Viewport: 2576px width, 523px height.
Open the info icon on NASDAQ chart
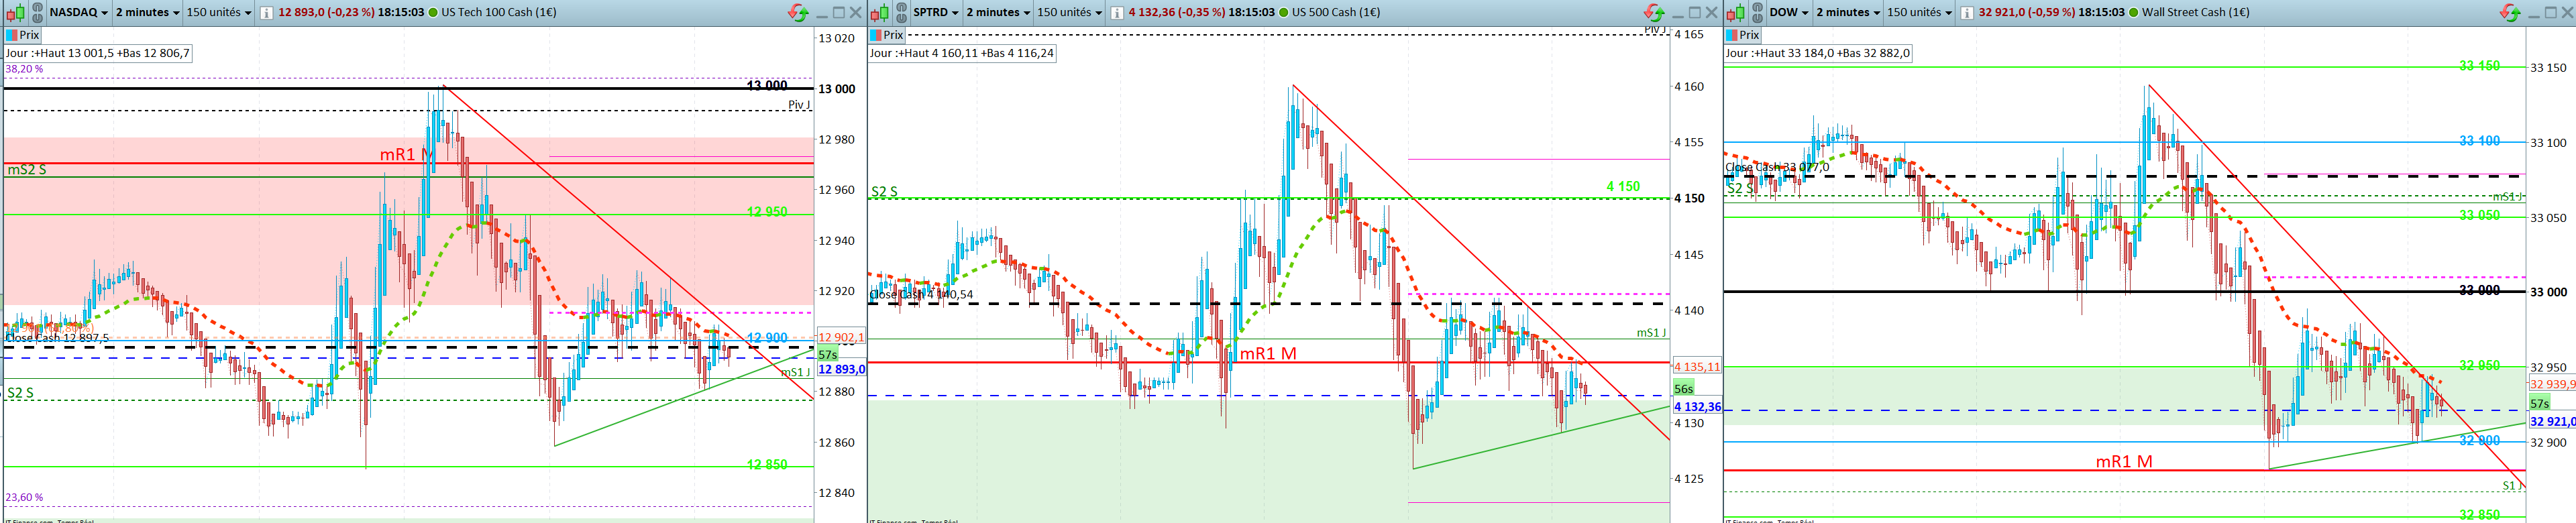pos(267,13)
